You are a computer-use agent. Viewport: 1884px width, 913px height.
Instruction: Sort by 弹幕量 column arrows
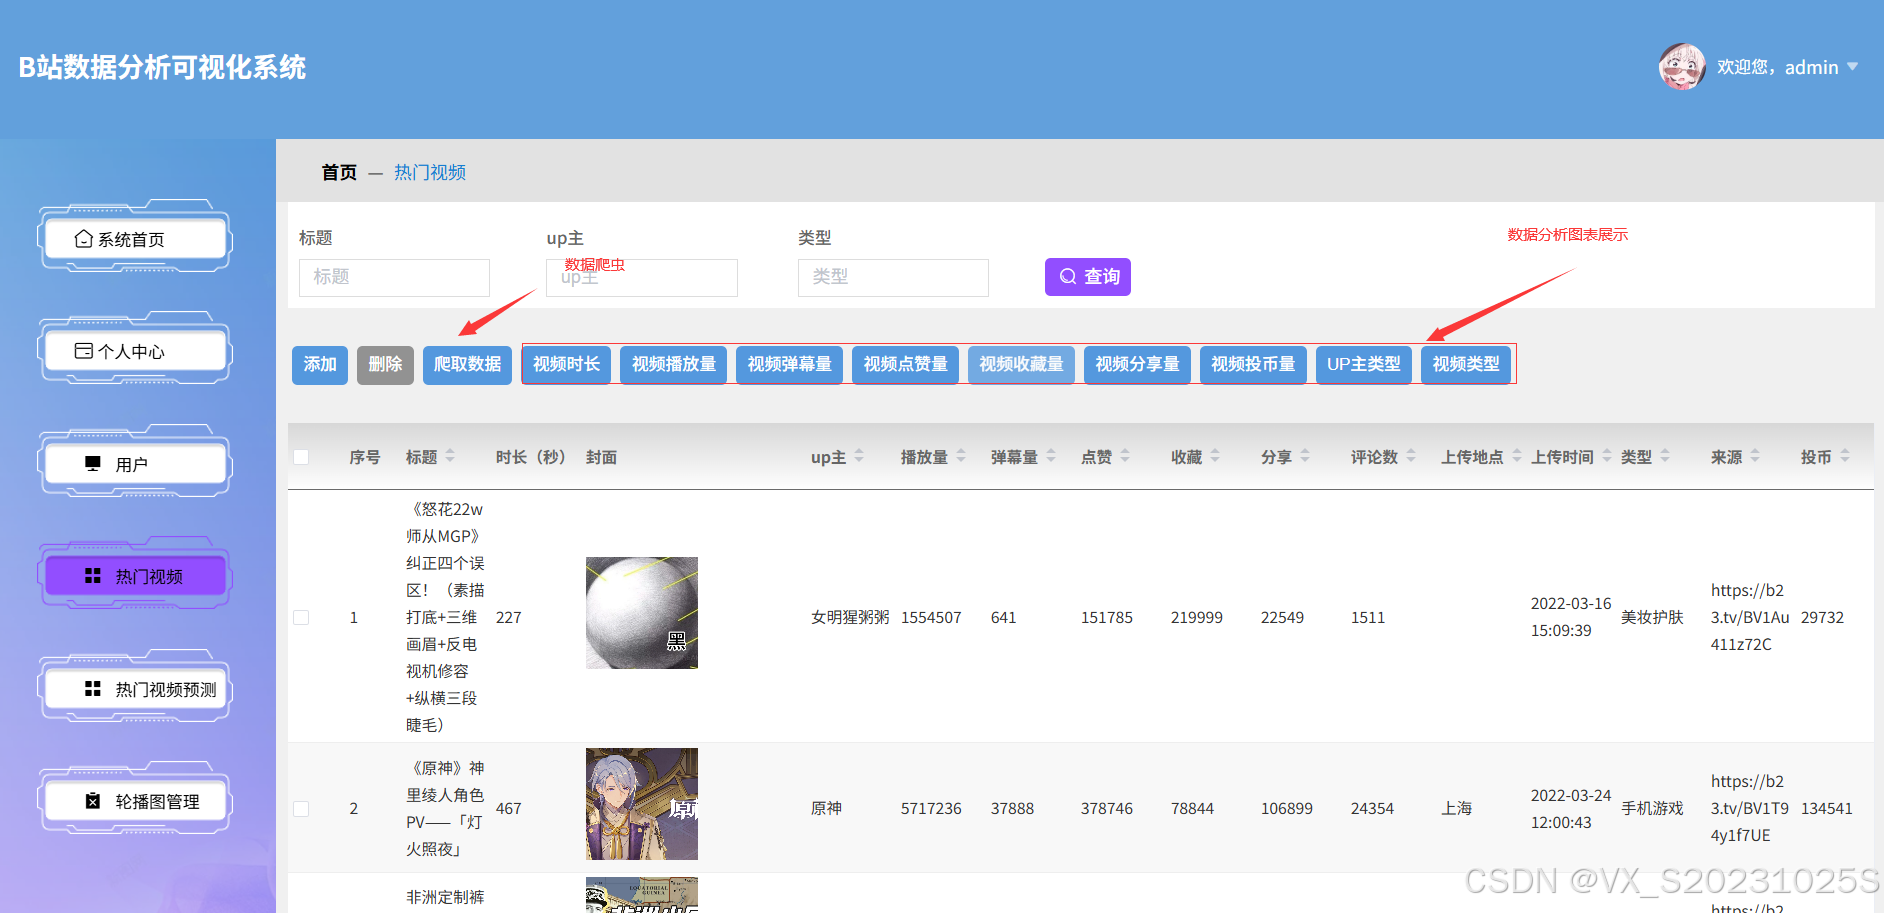[1051, 456]
